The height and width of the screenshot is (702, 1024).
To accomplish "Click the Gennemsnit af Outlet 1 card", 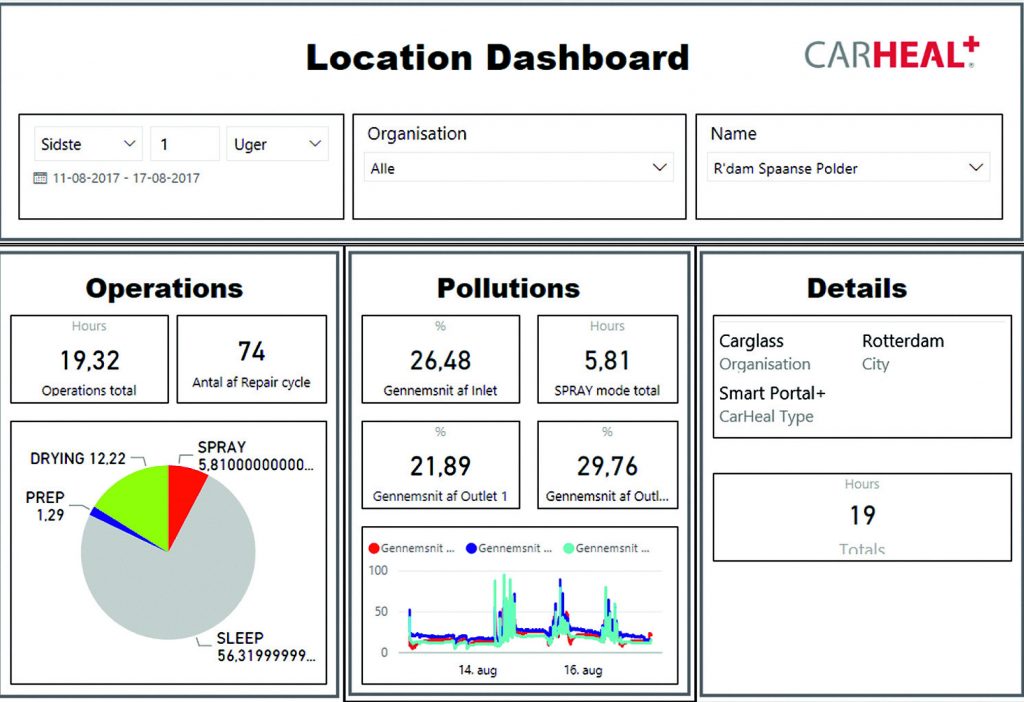I will (x=440, y=465).
